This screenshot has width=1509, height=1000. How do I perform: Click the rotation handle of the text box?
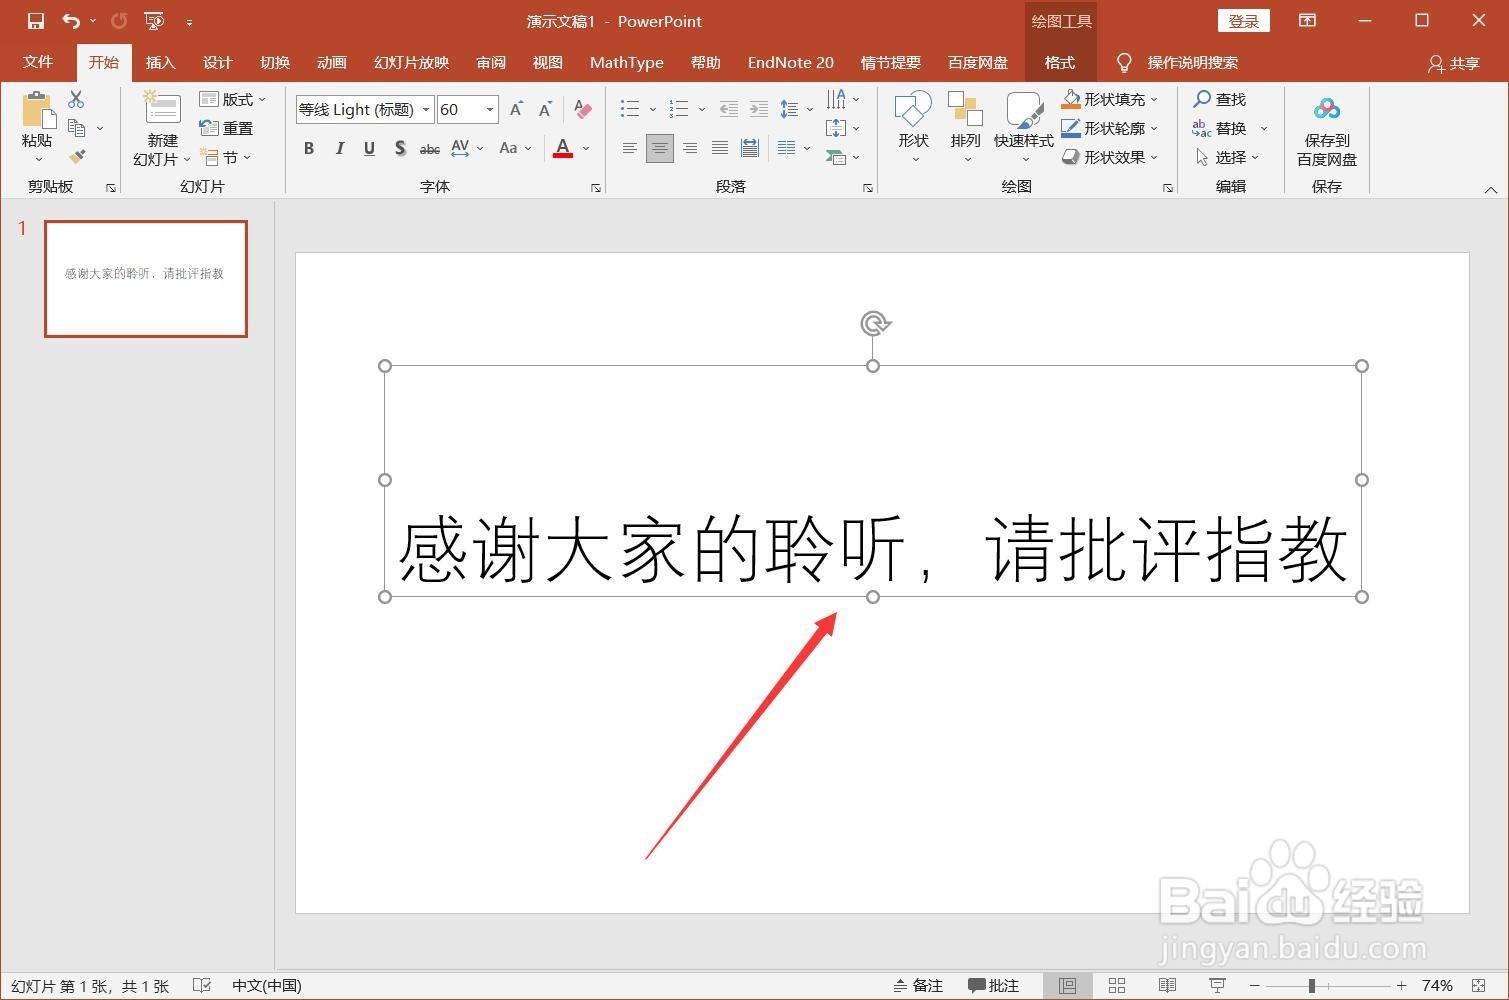(x=875, y=323)
